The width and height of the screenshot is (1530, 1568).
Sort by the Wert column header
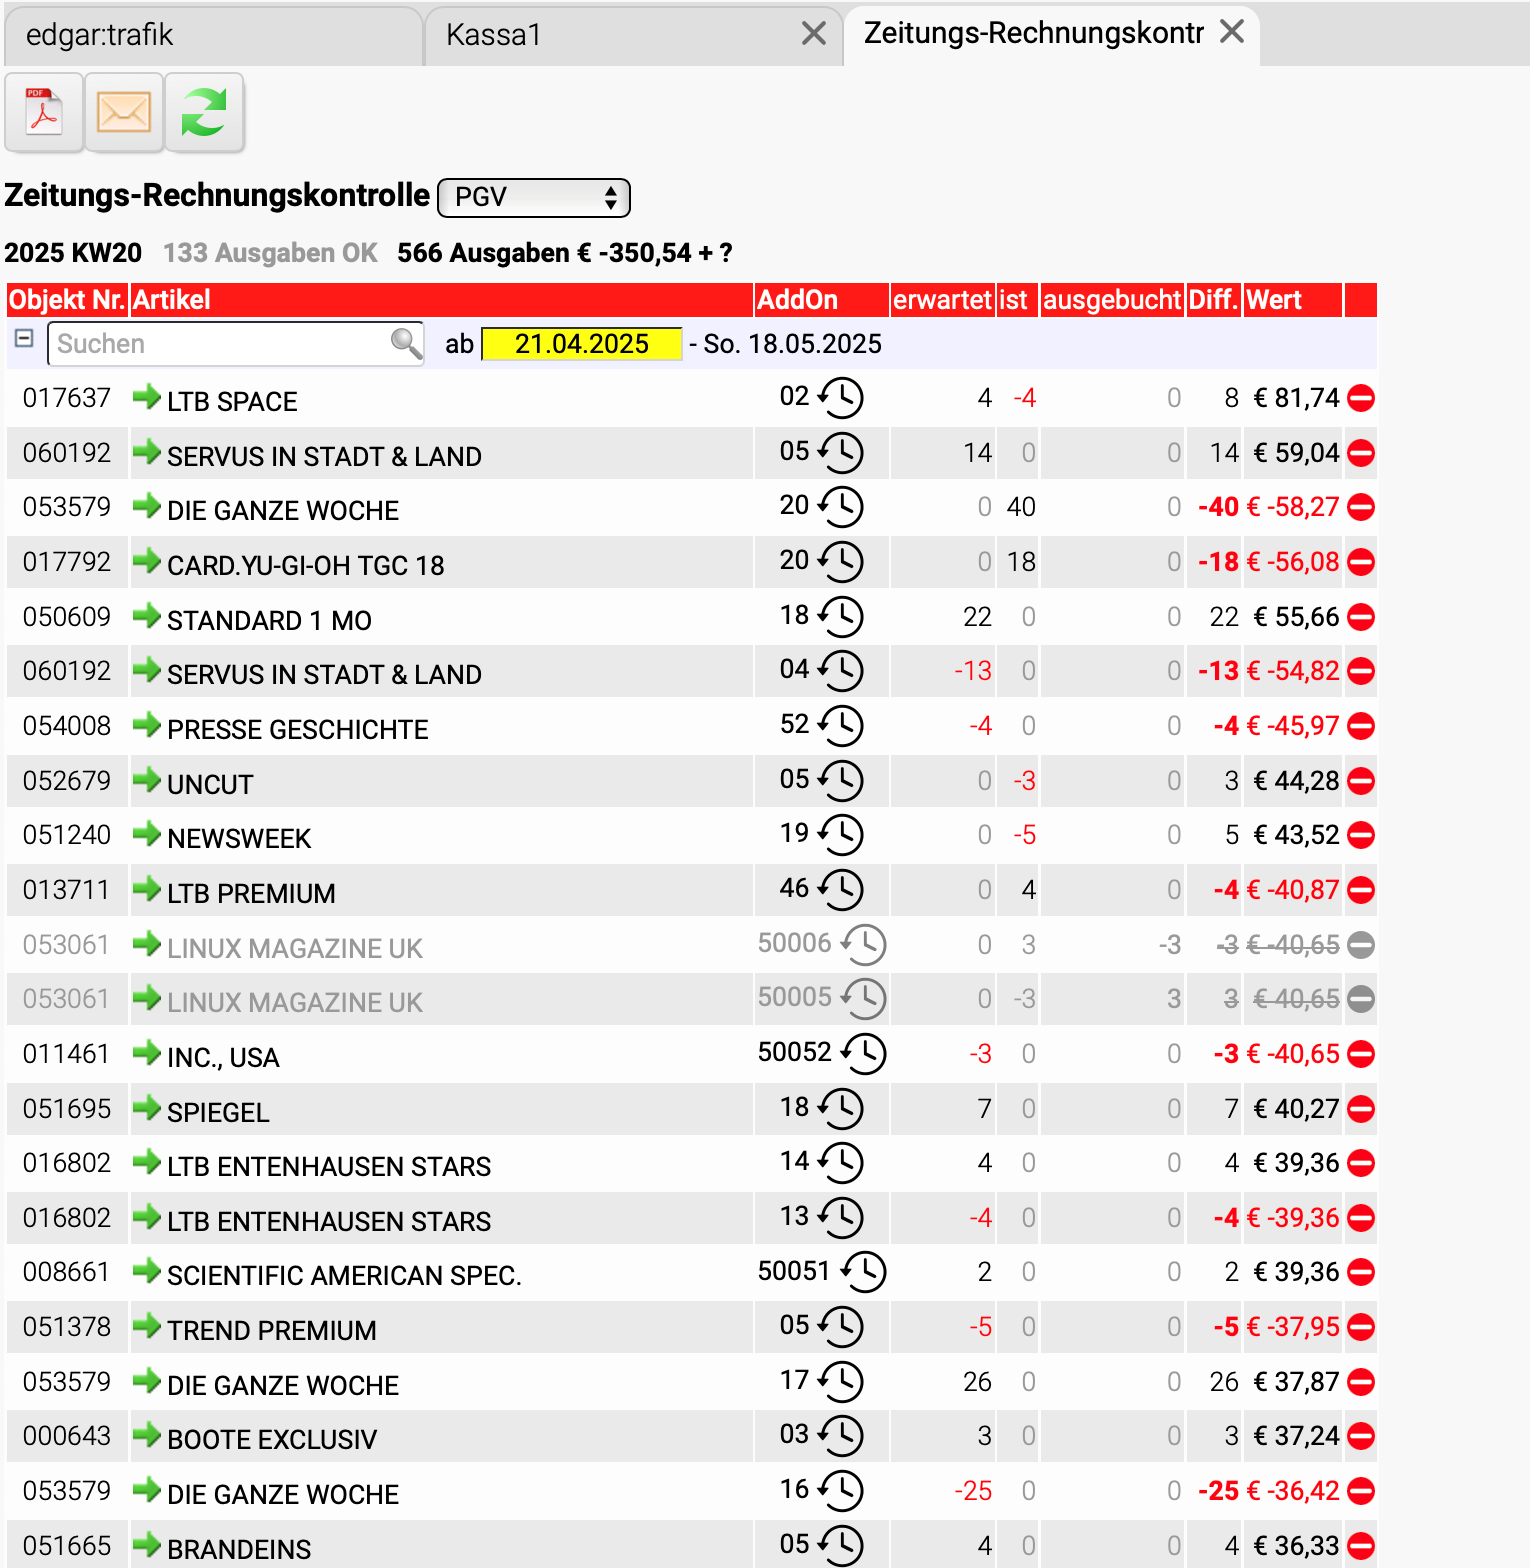1293,300
